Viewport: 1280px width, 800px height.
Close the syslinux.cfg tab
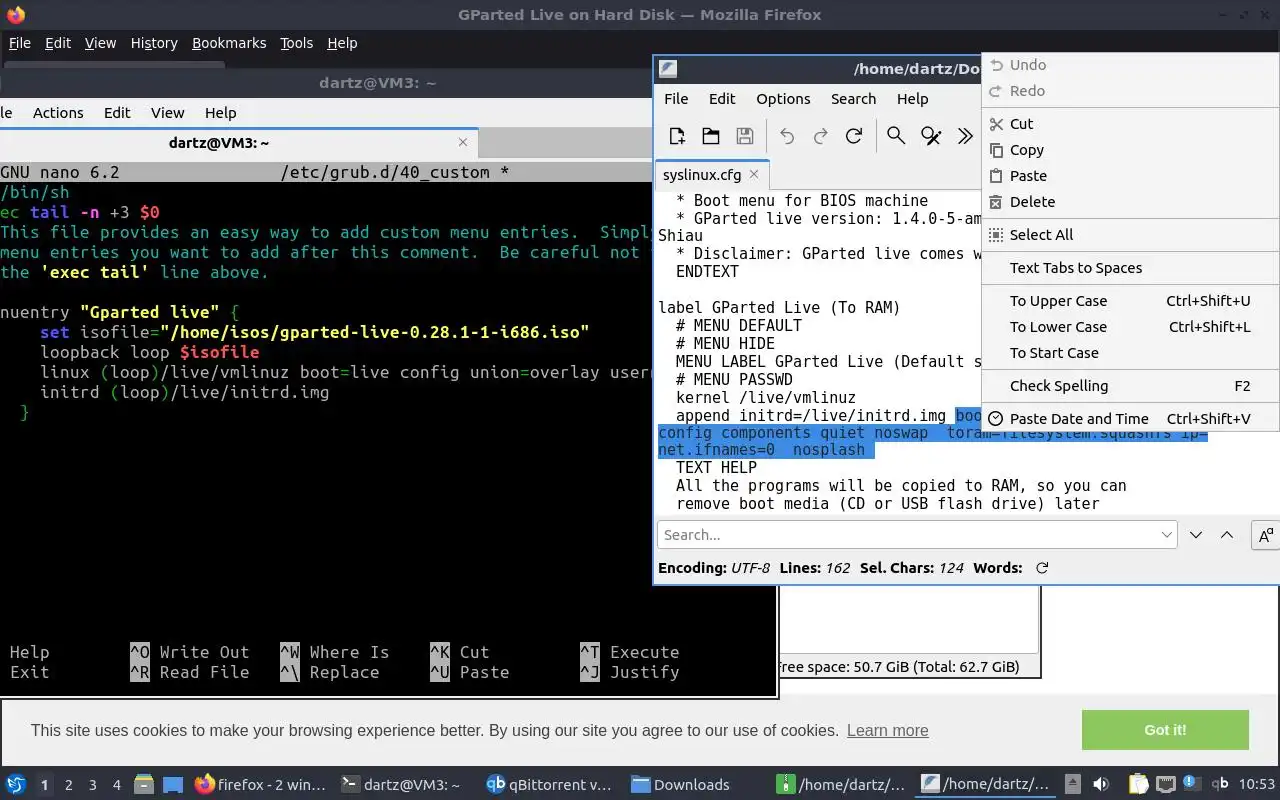(754, 174)
